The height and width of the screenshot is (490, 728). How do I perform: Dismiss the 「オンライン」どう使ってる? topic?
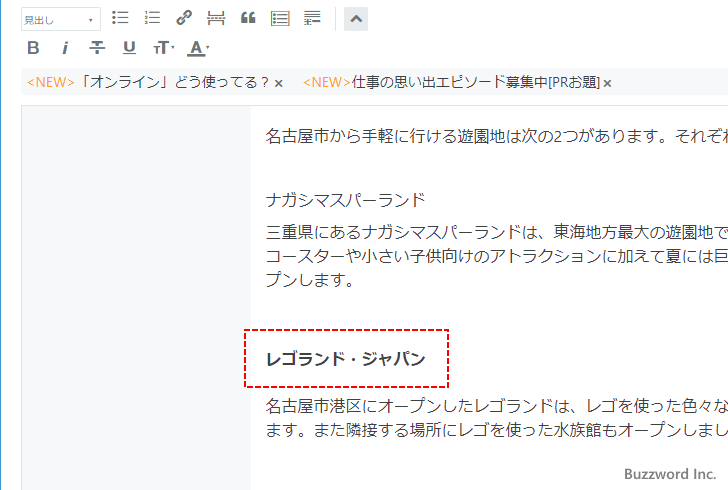point(279,84)
